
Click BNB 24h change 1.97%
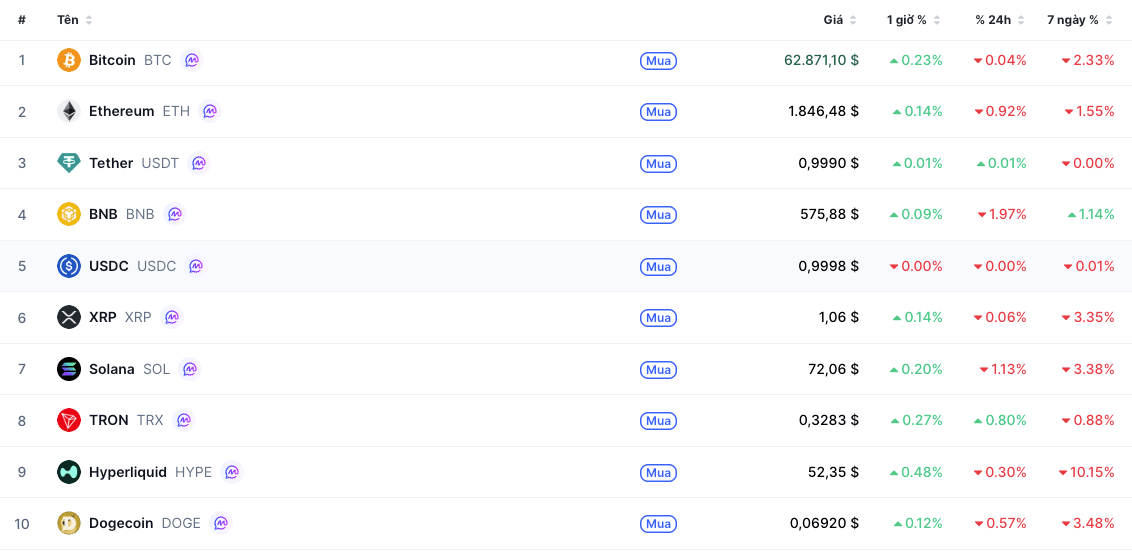pos(1002,214)
